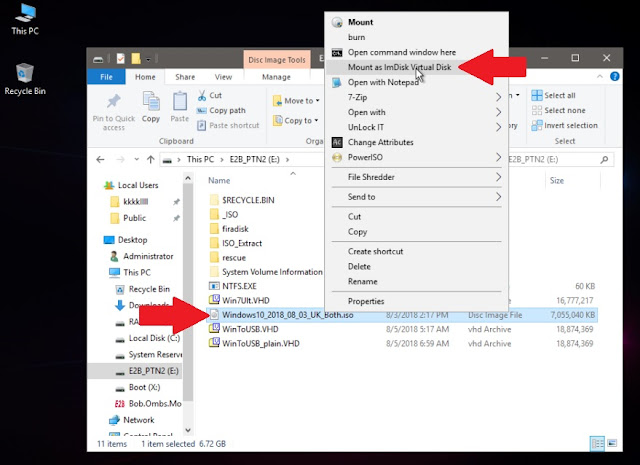Click Boot (X:) in navigation pane
The height and width of the screenshot is (465, 640).
(138, 387)
